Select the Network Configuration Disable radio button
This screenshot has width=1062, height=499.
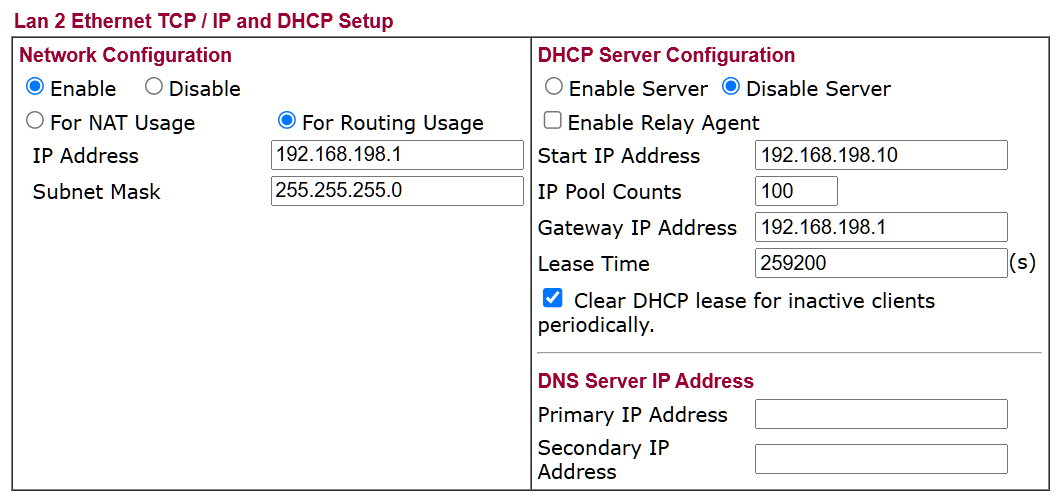[154, 88]
